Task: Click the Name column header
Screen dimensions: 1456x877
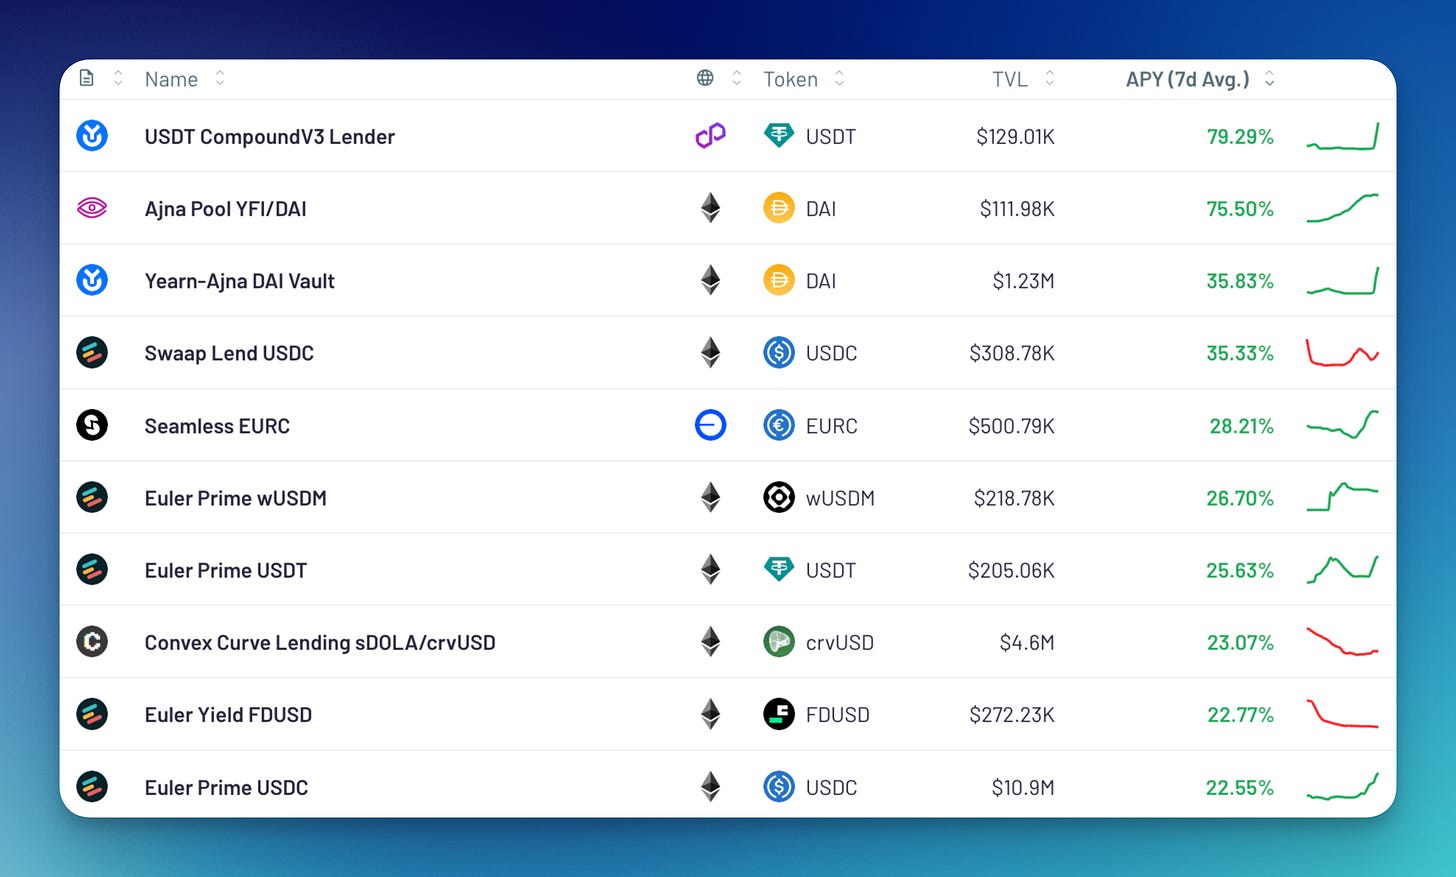Action: (171, 79)
